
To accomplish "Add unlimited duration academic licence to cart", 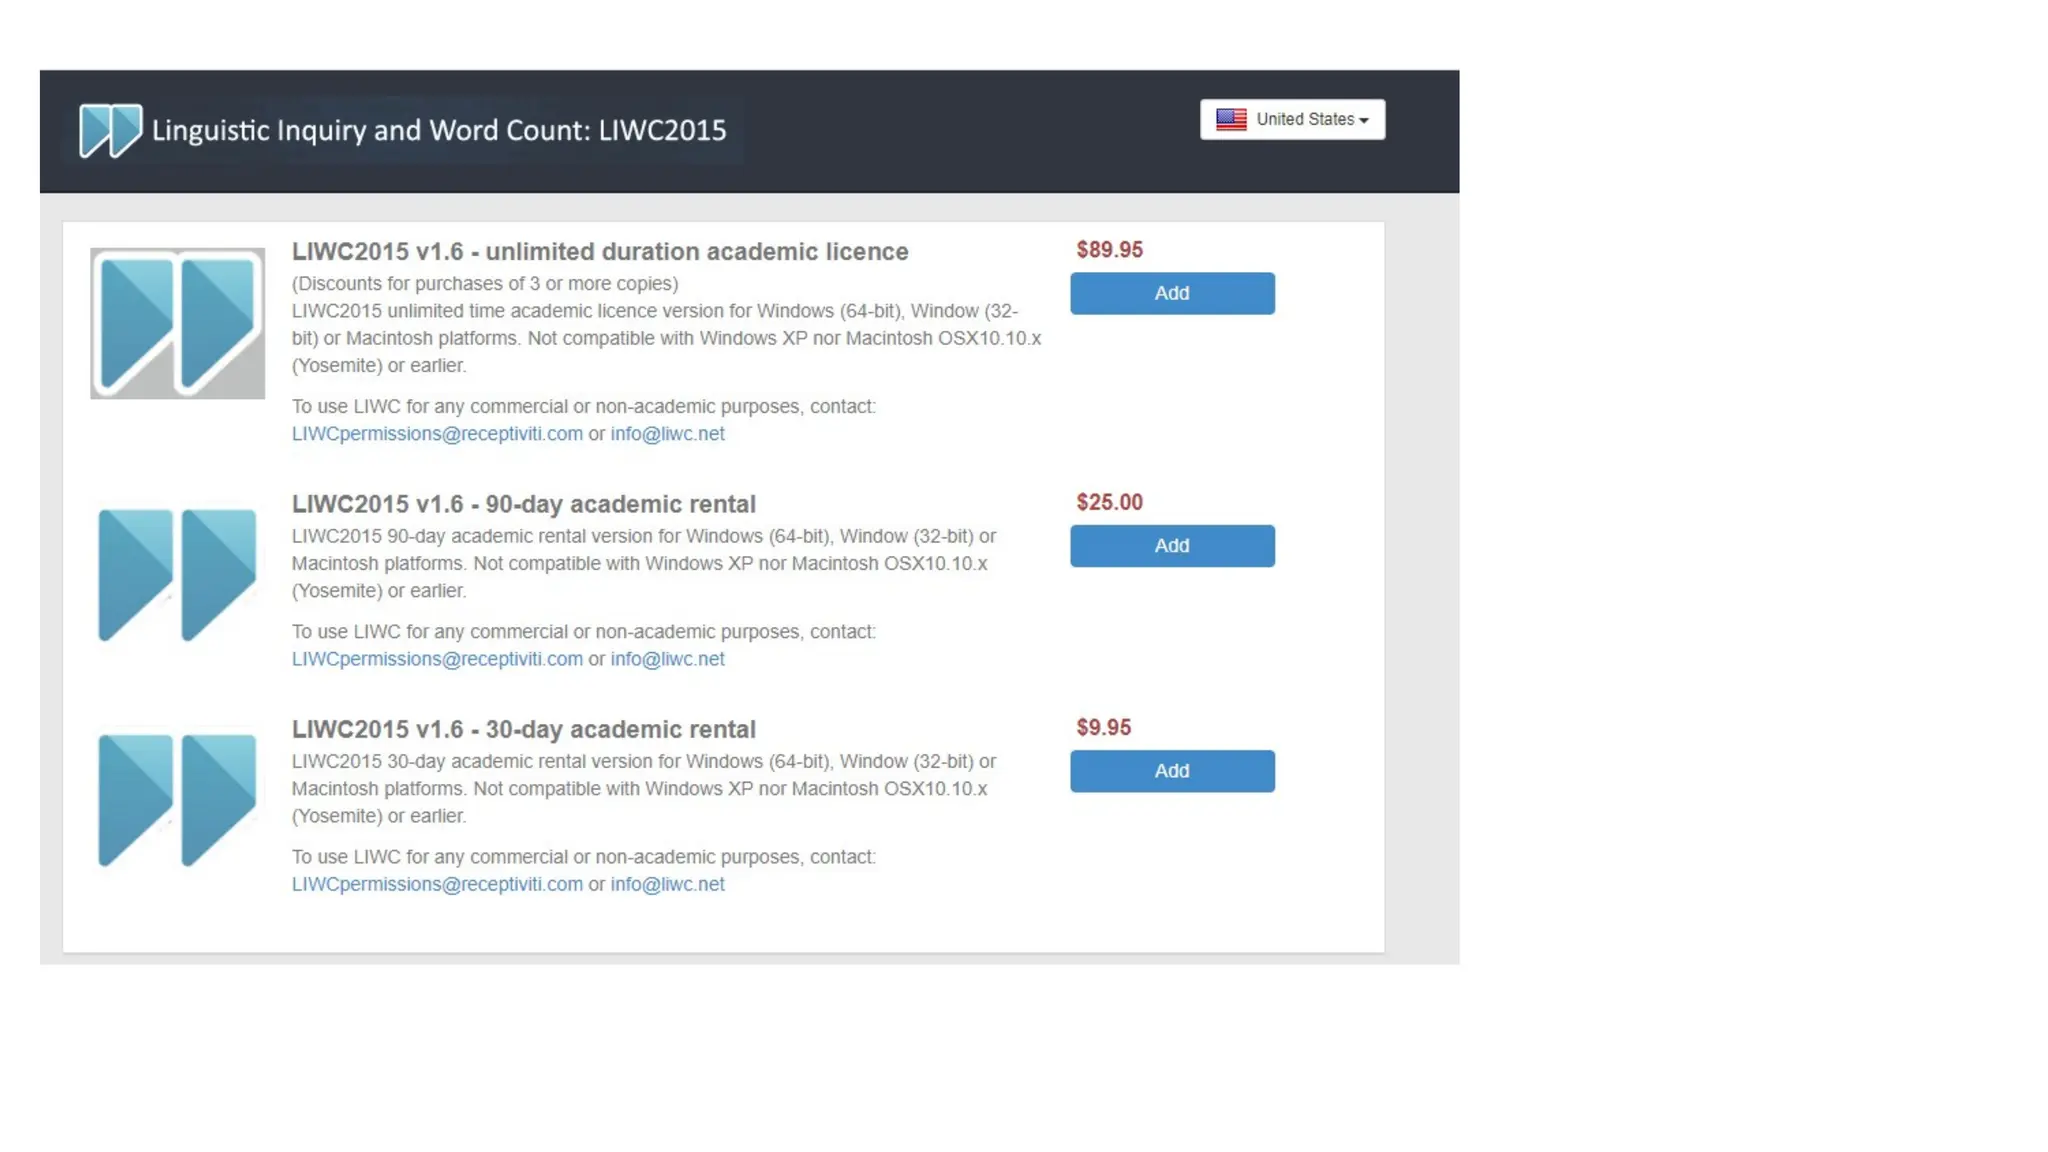I will click(x=1171, y=293).
